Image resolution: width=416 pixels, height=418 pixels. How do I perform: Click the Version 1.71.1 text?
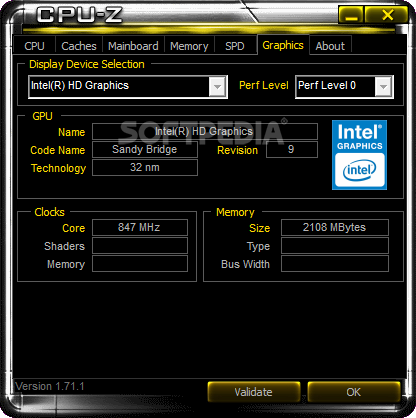(50, 387)
